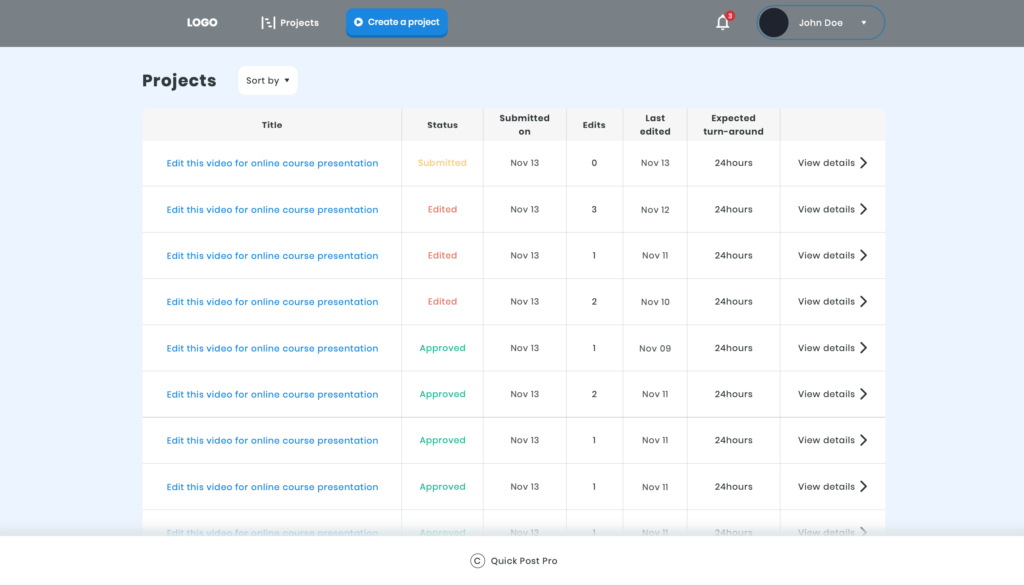
Task: Open the project title in the Submitted row
Action: pos(272,163)
